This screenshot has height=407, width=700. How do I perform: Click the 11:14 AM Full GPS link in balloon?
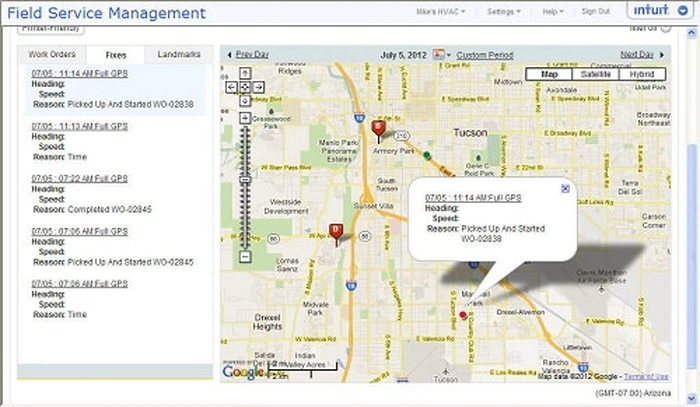(x=473, y=198)
